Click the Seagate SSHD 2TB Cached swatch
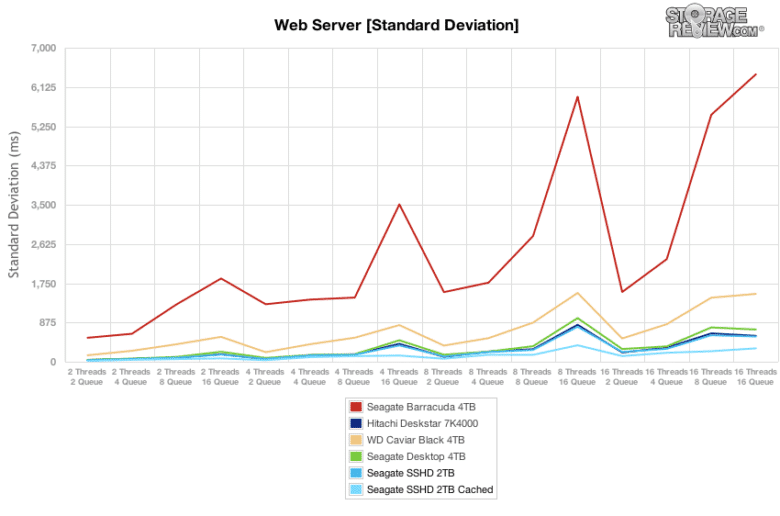Screen dimensions: 780x516 [x=356, y=489]
